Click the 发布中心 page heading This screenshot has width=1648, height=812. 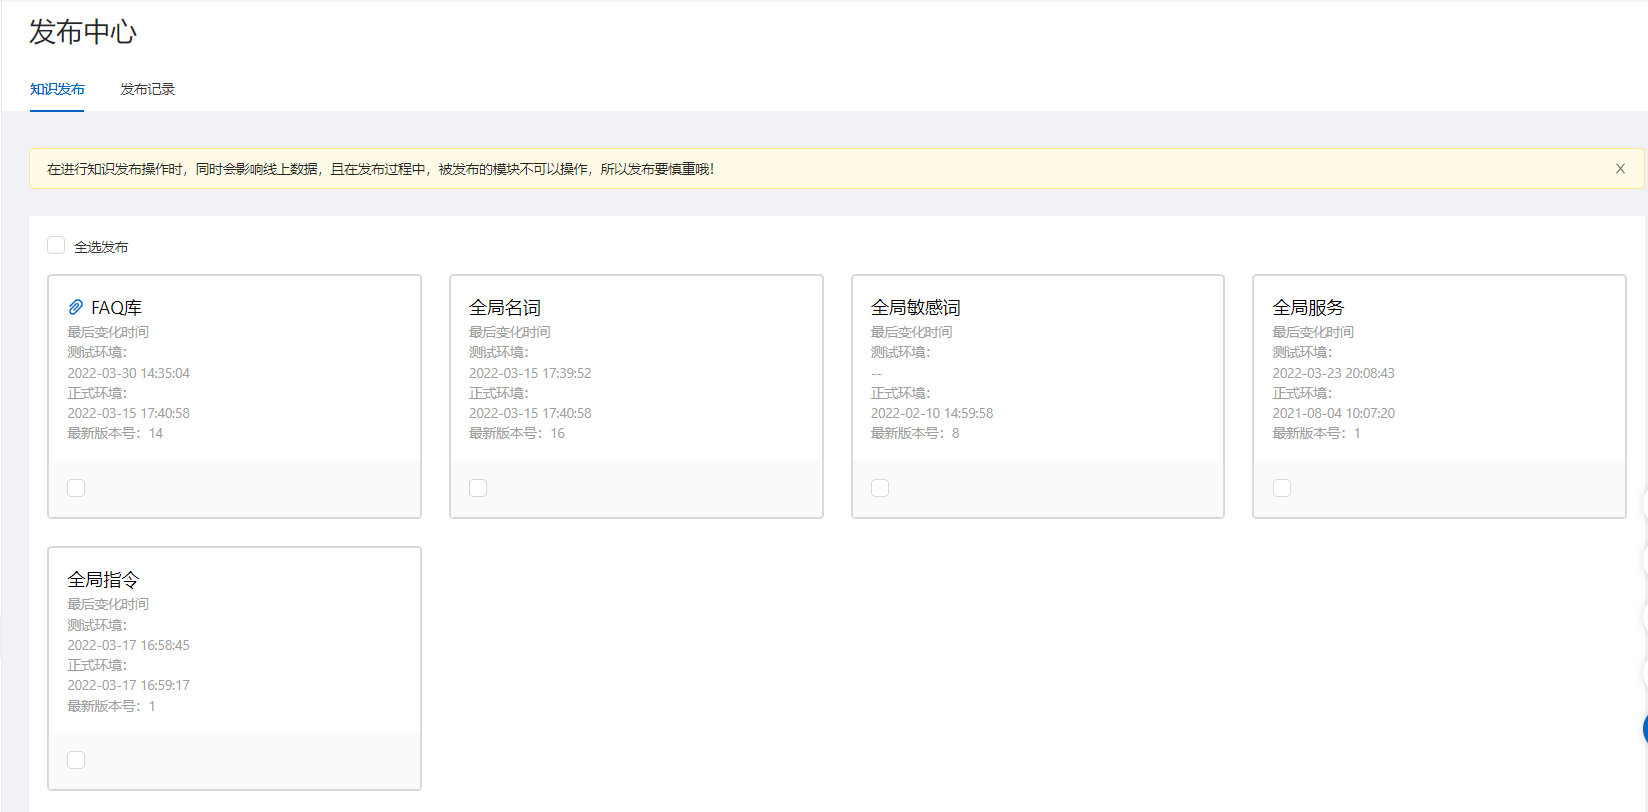(83, 32)
